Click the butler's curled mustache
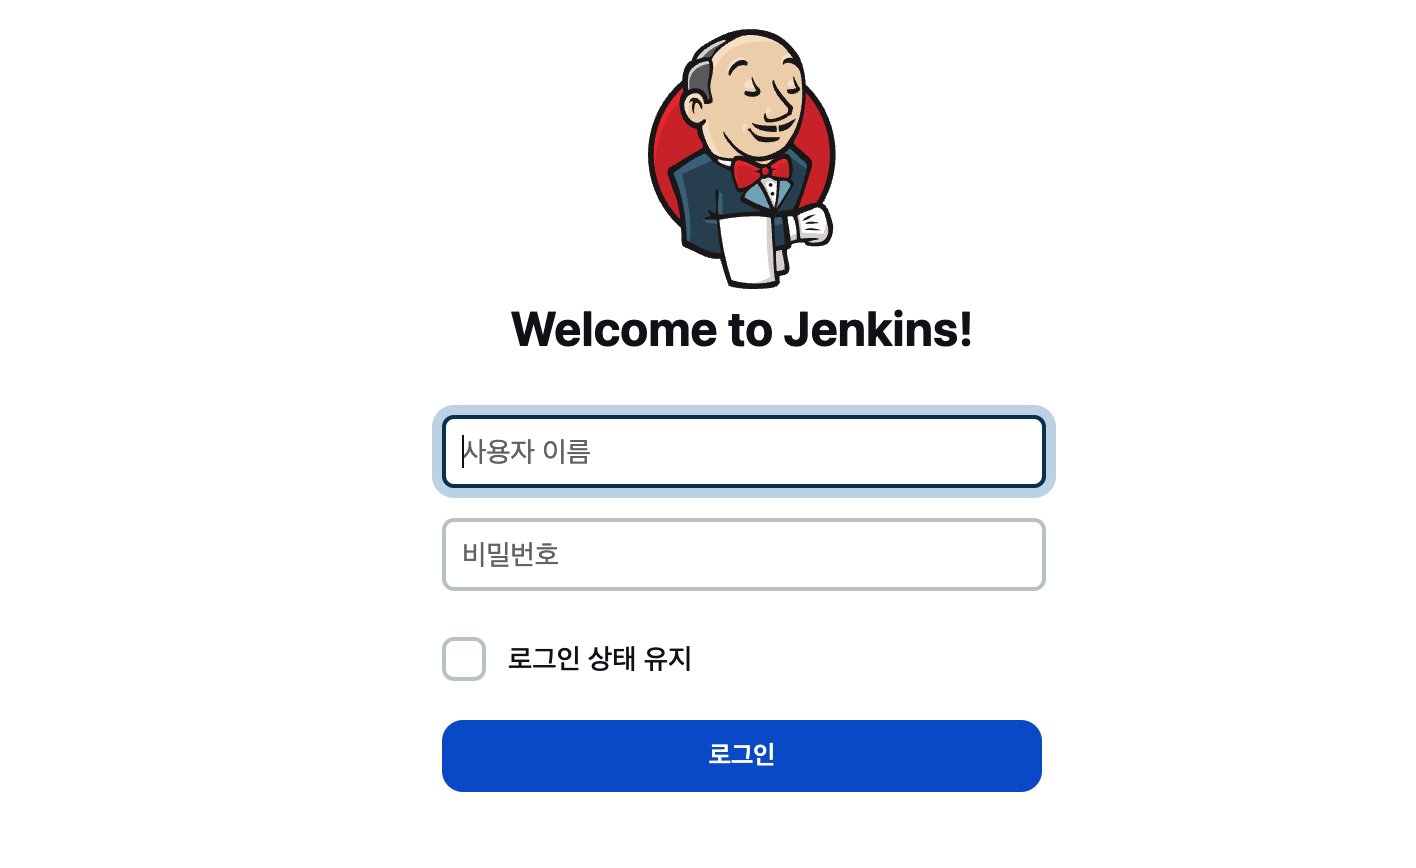 [771, 128]
